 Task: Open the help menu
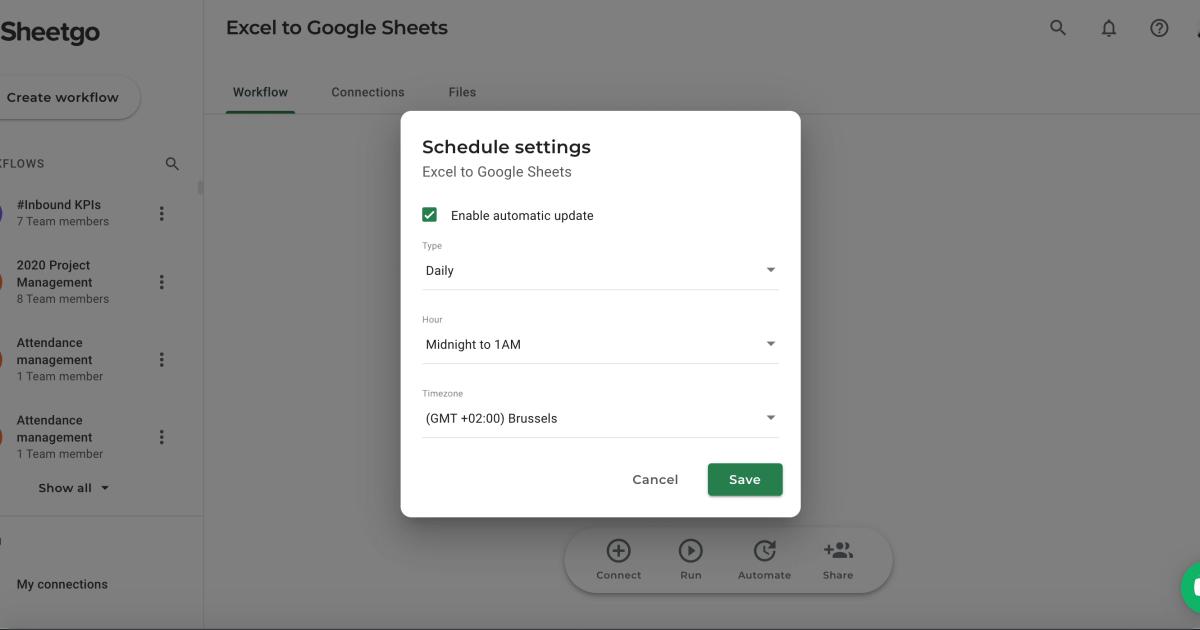click(1158, 27)
